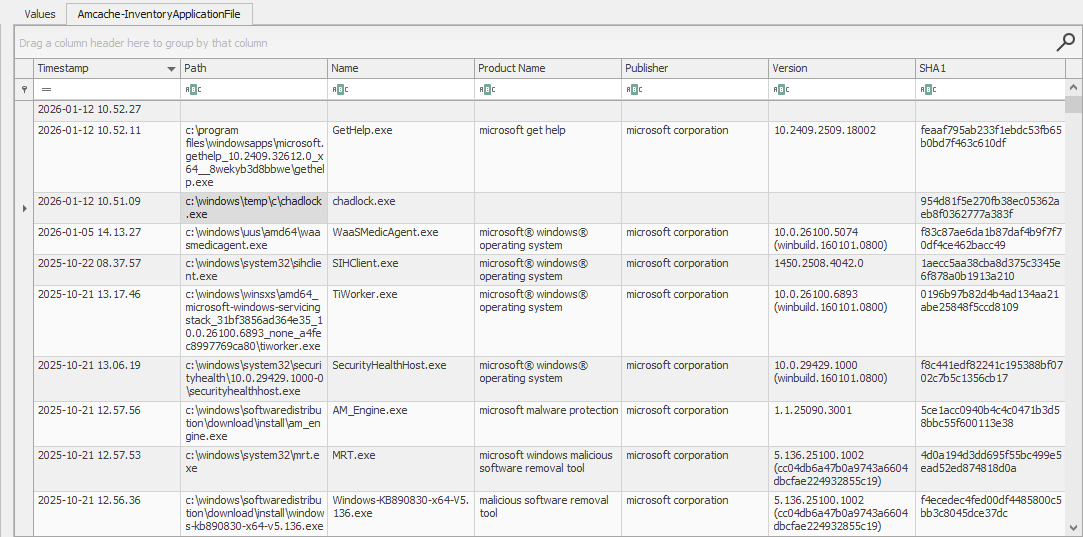Sort by the Name column header

click(401, 68)
